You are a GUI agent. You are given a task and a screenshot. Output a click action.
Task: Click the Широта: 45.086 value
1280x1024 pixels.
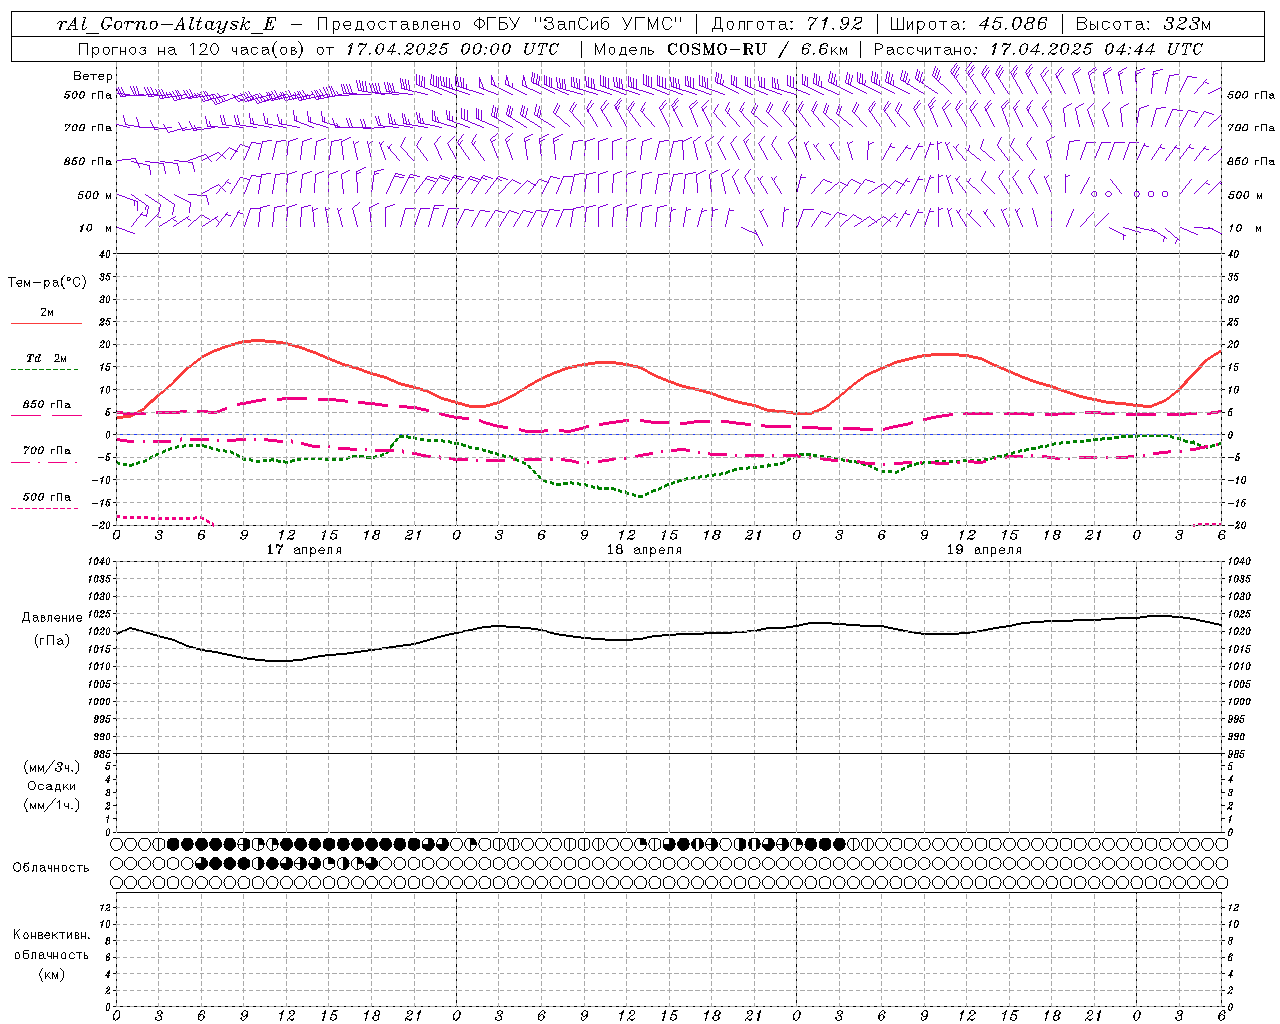click(968, 24)
